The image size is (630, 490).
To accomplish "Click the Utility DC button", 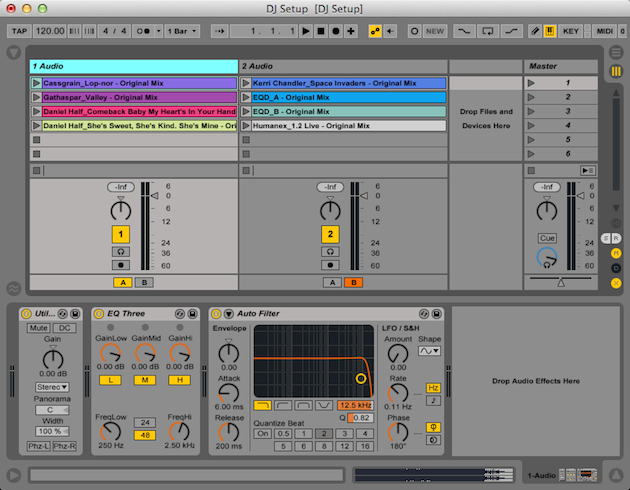I will [65, 328].
